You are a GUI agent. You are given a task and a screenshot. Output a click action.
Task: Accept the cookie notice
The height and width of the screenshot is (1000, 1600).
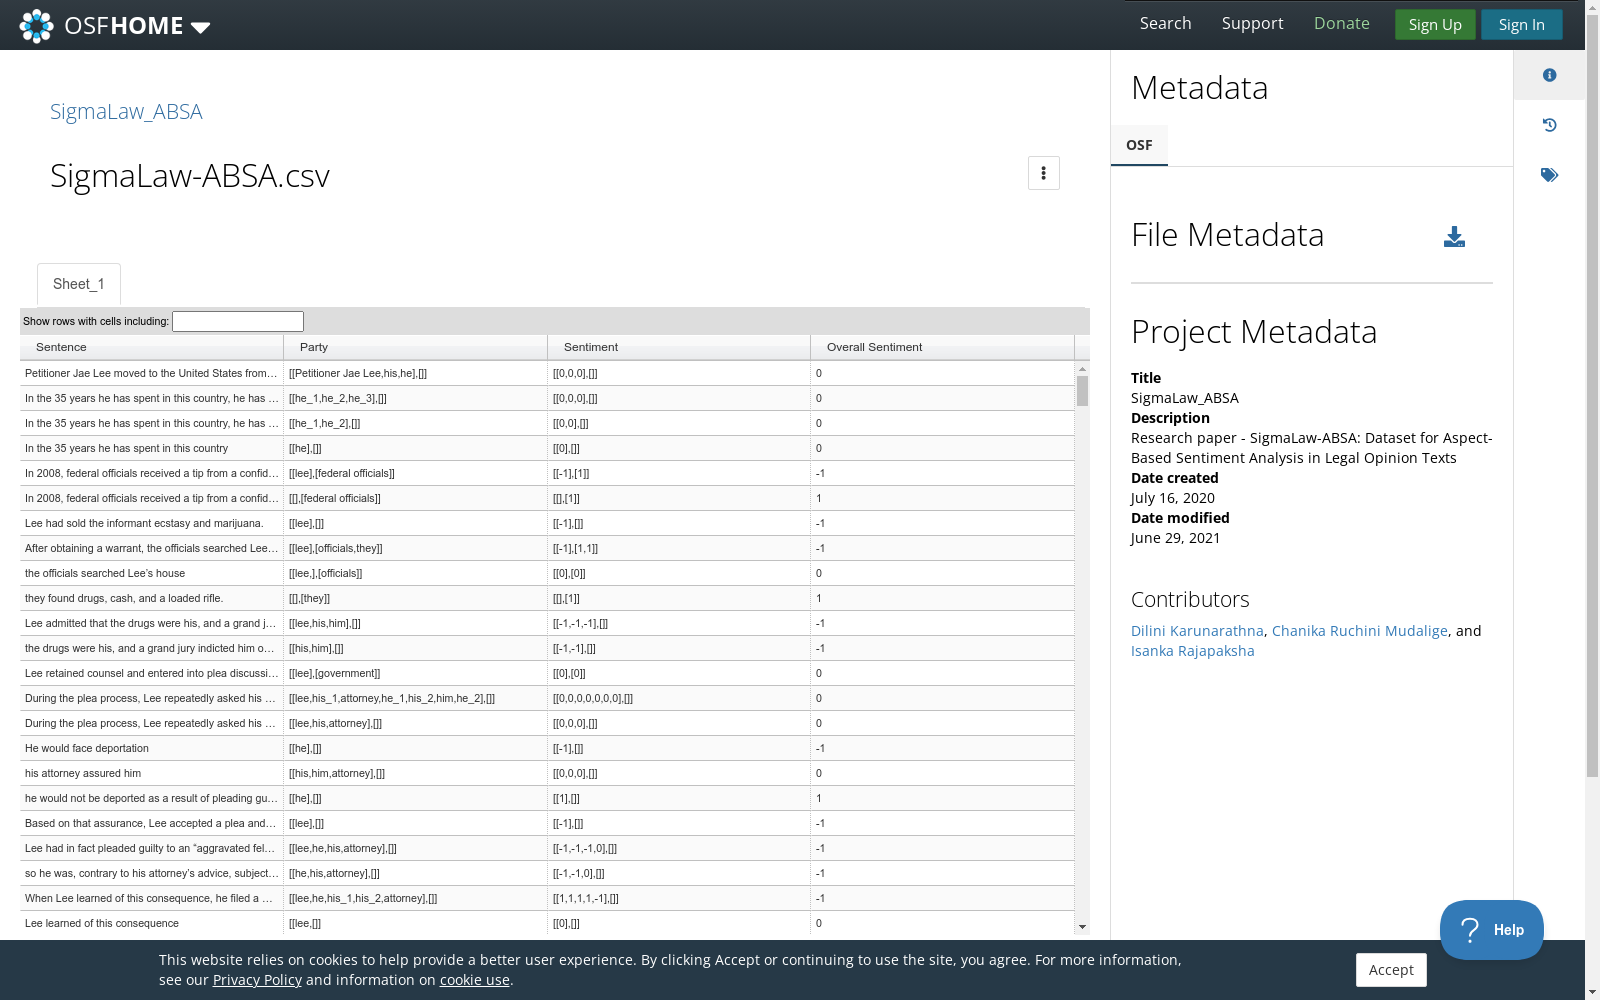click(x=1390, y=970)
